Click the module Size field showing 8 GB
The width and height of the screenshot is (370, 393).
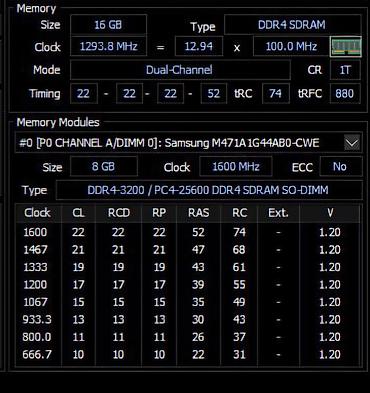[104, 166]
